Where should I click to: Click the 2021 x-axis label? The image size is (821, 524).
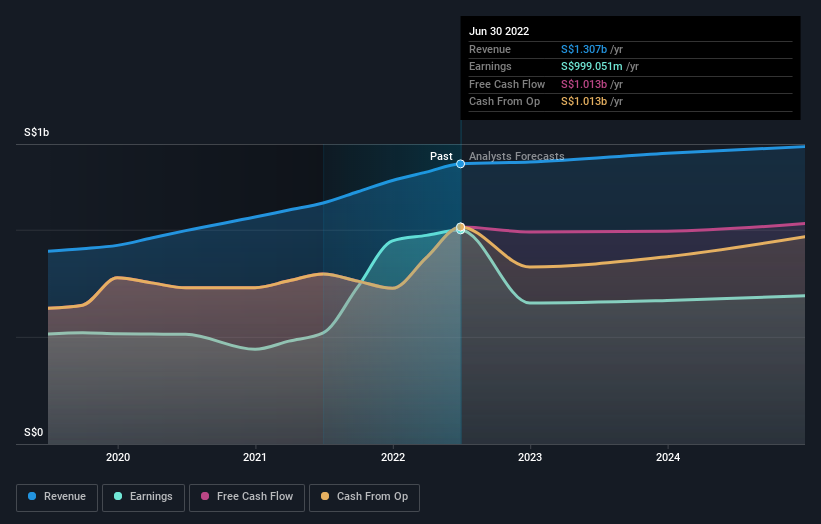[255, 457]
